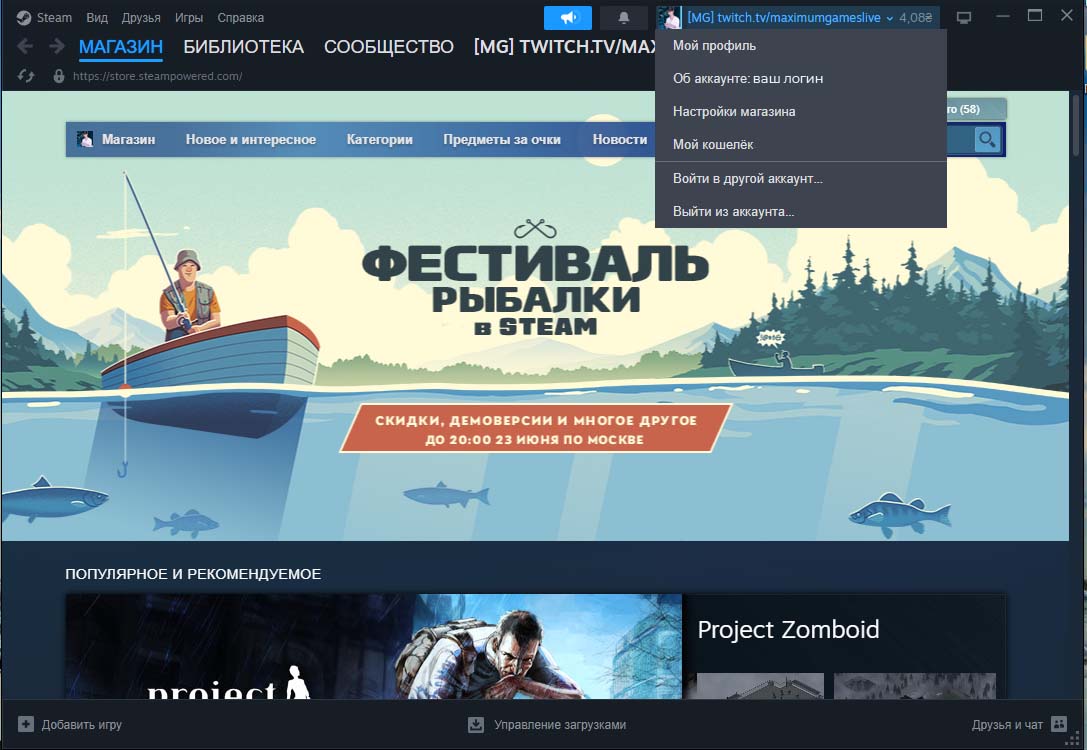Open the account name dropdown arrow
Screen dimensions: 1087x750
(x=889, y=19)
